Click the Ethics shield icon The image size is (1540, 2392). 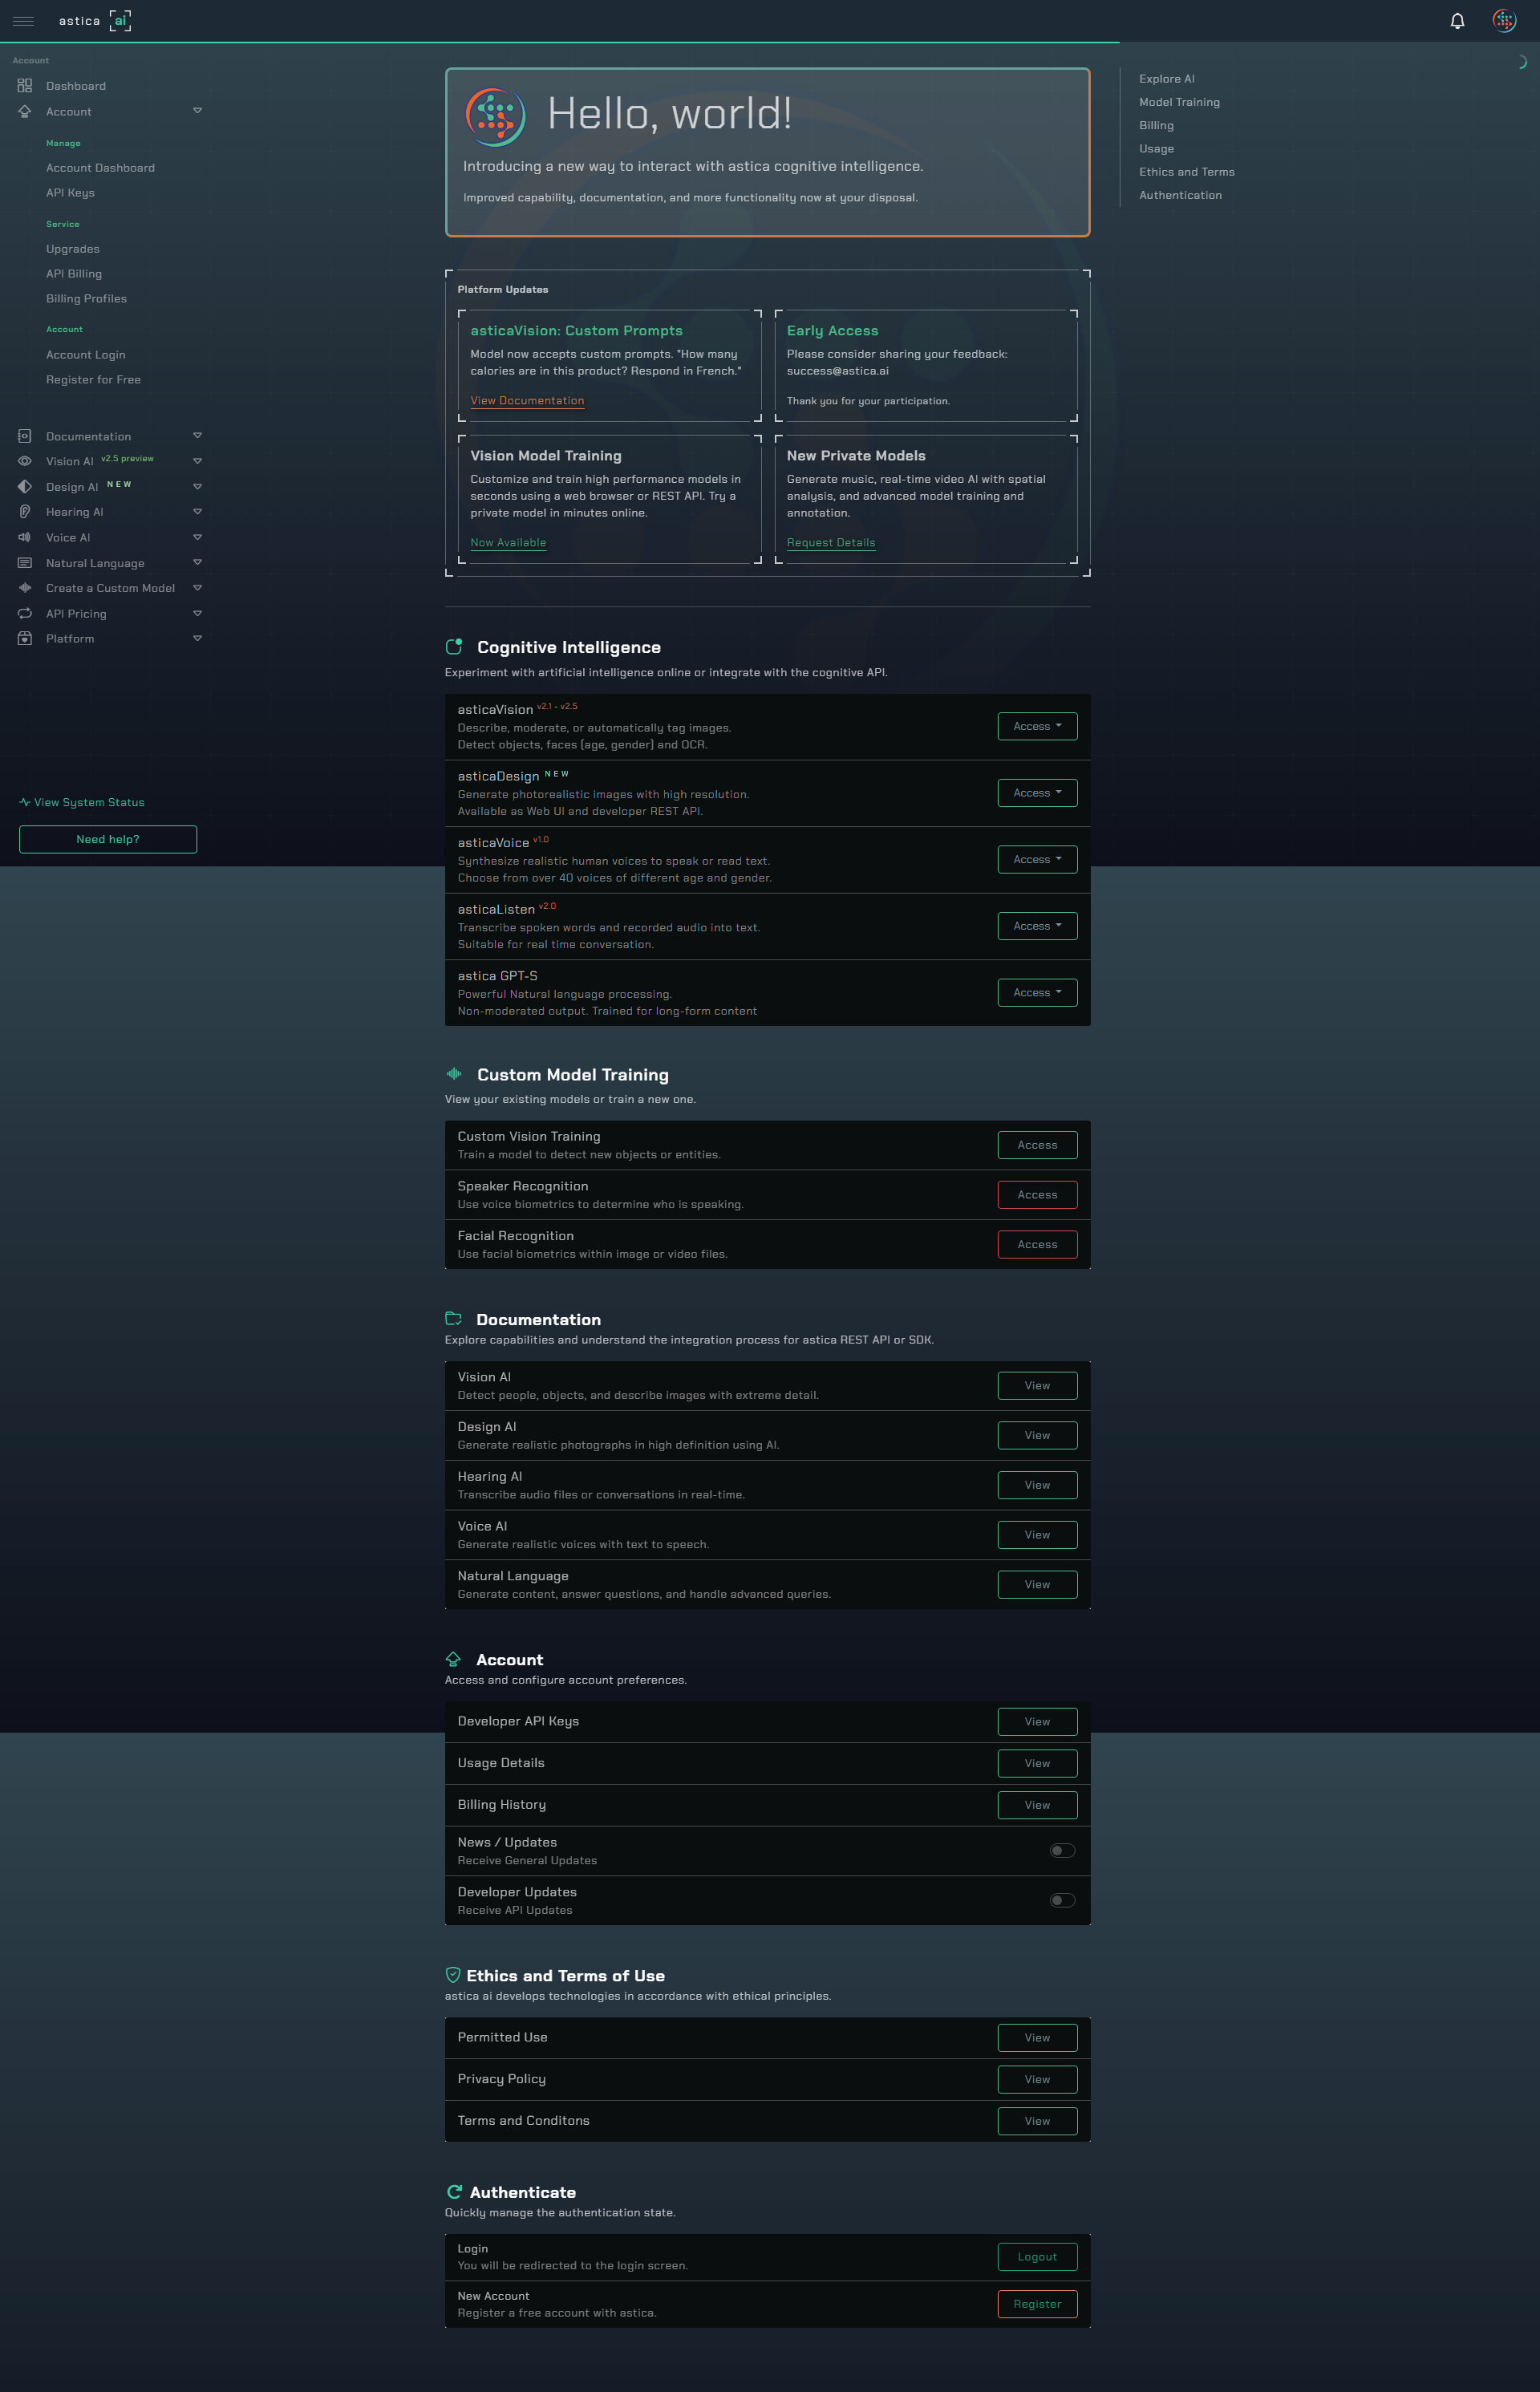pyautogui.click(x=453, y=1975)
